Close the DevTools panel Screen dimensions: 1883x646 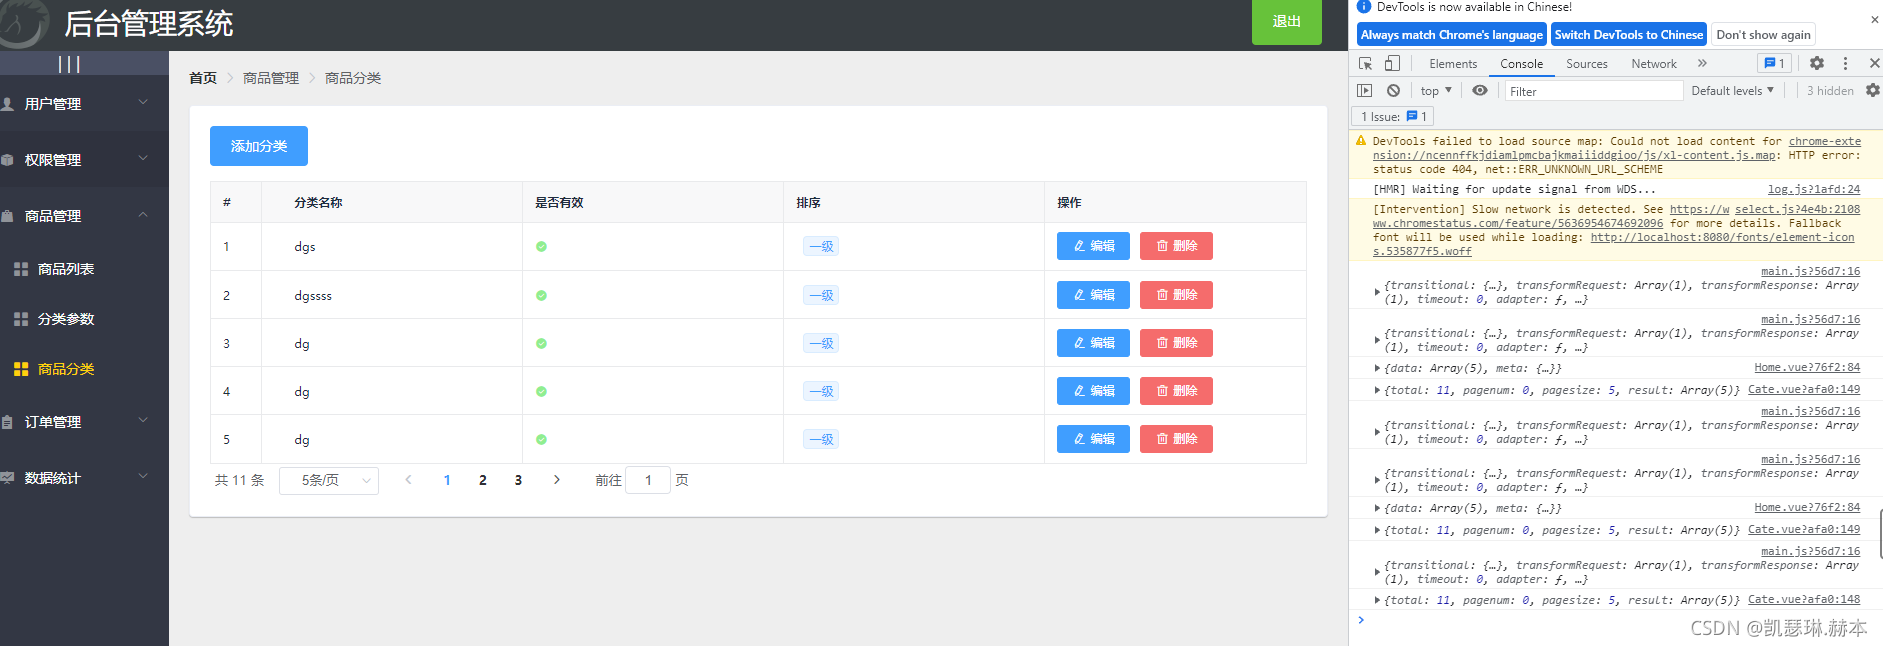(1874, 63)
